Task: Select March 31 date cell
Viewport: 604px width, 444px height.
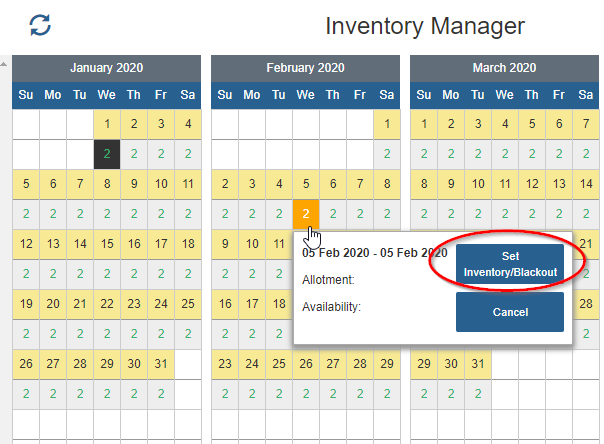Action: tap(478, 364)
